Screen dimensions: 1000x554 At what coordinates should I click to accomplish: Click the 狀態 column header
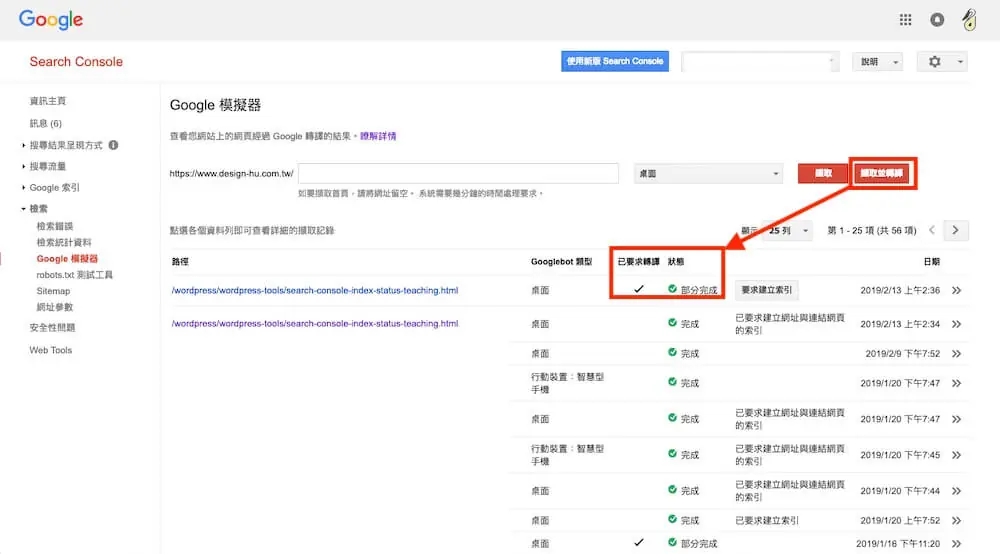pyautogui.click(x=676, y=261)
